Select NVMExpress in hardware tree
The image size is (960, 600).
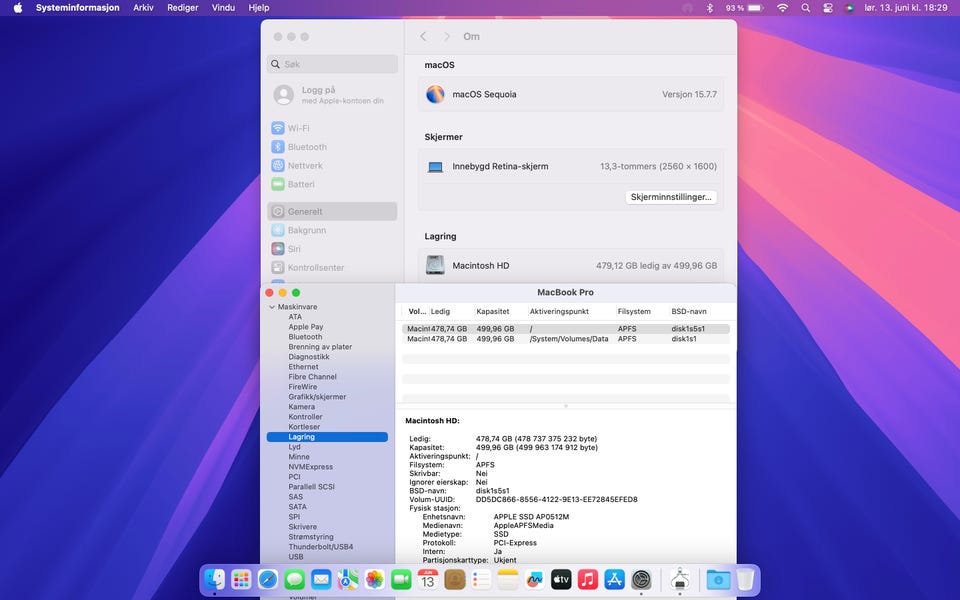click(310, 467)
